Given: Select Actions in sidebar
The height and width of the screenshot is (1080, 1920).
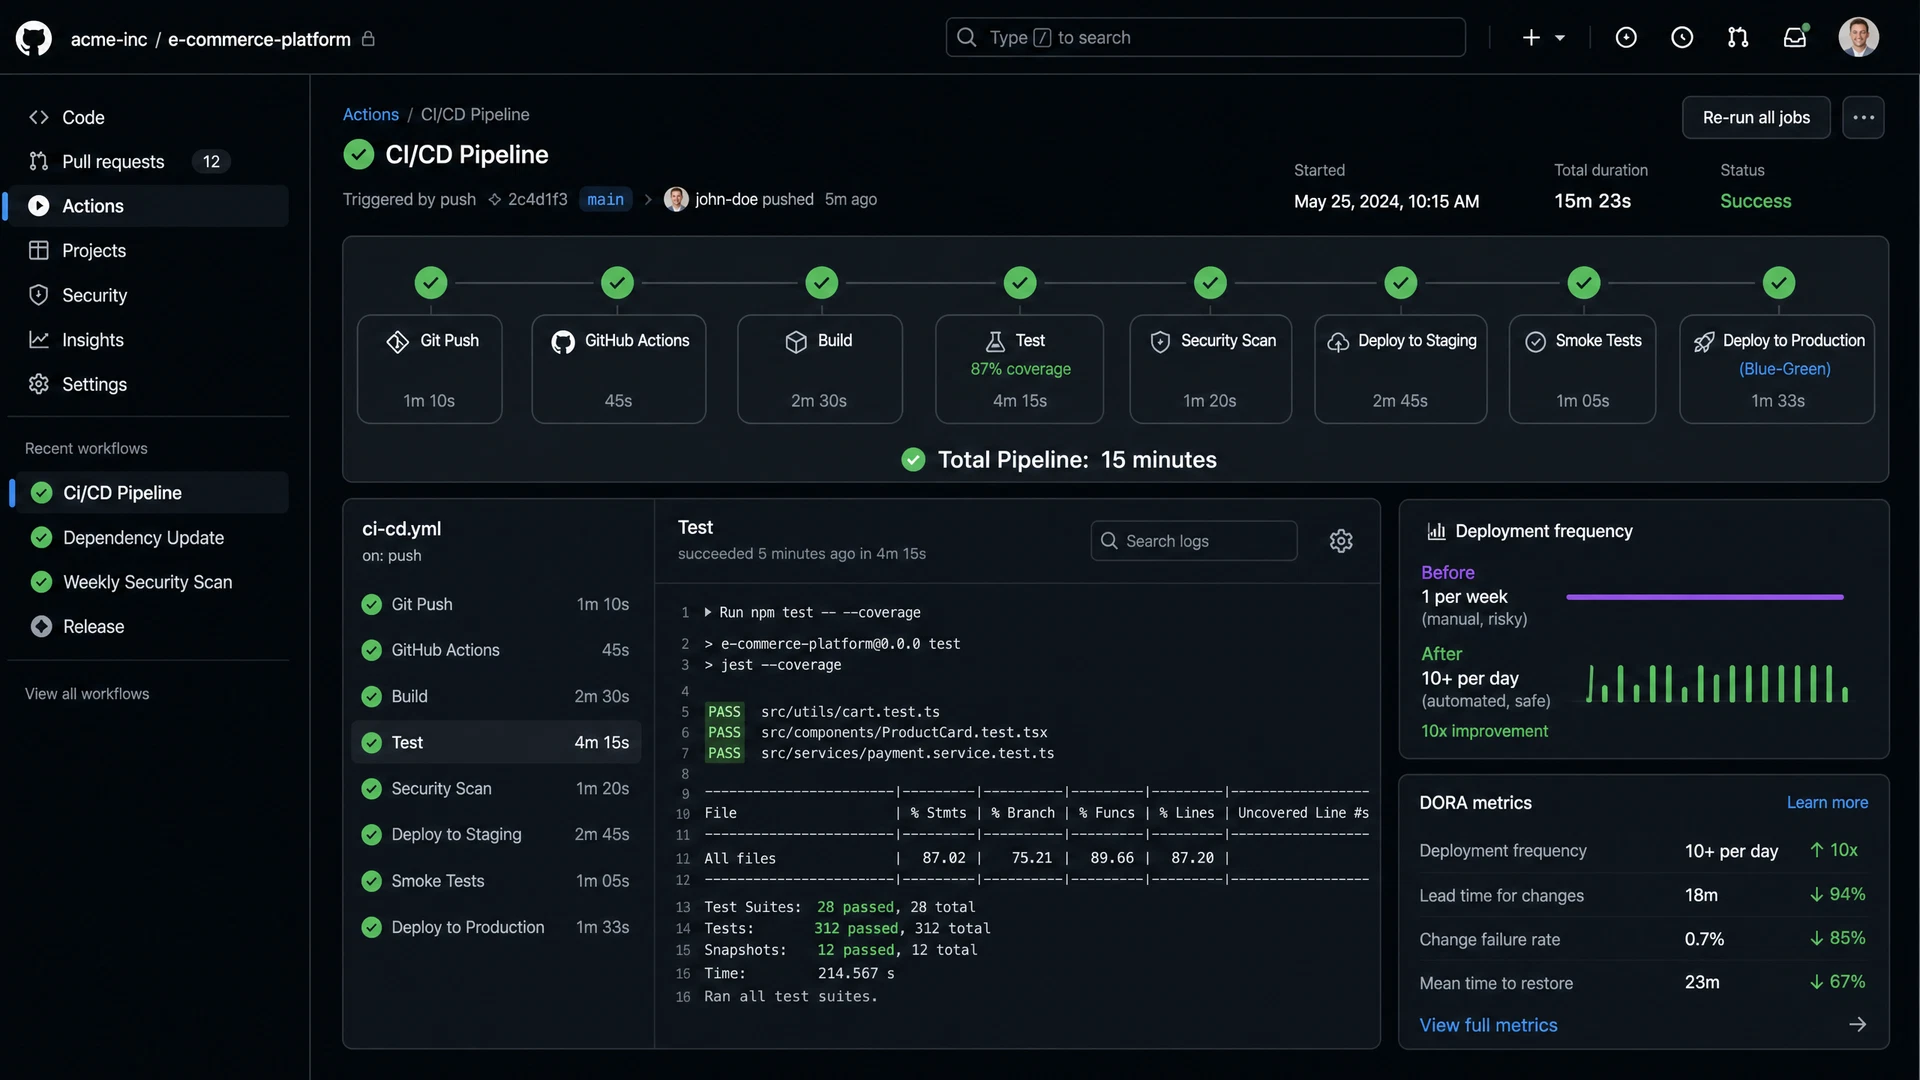Looking at the screenshot, I should [148, 206].
